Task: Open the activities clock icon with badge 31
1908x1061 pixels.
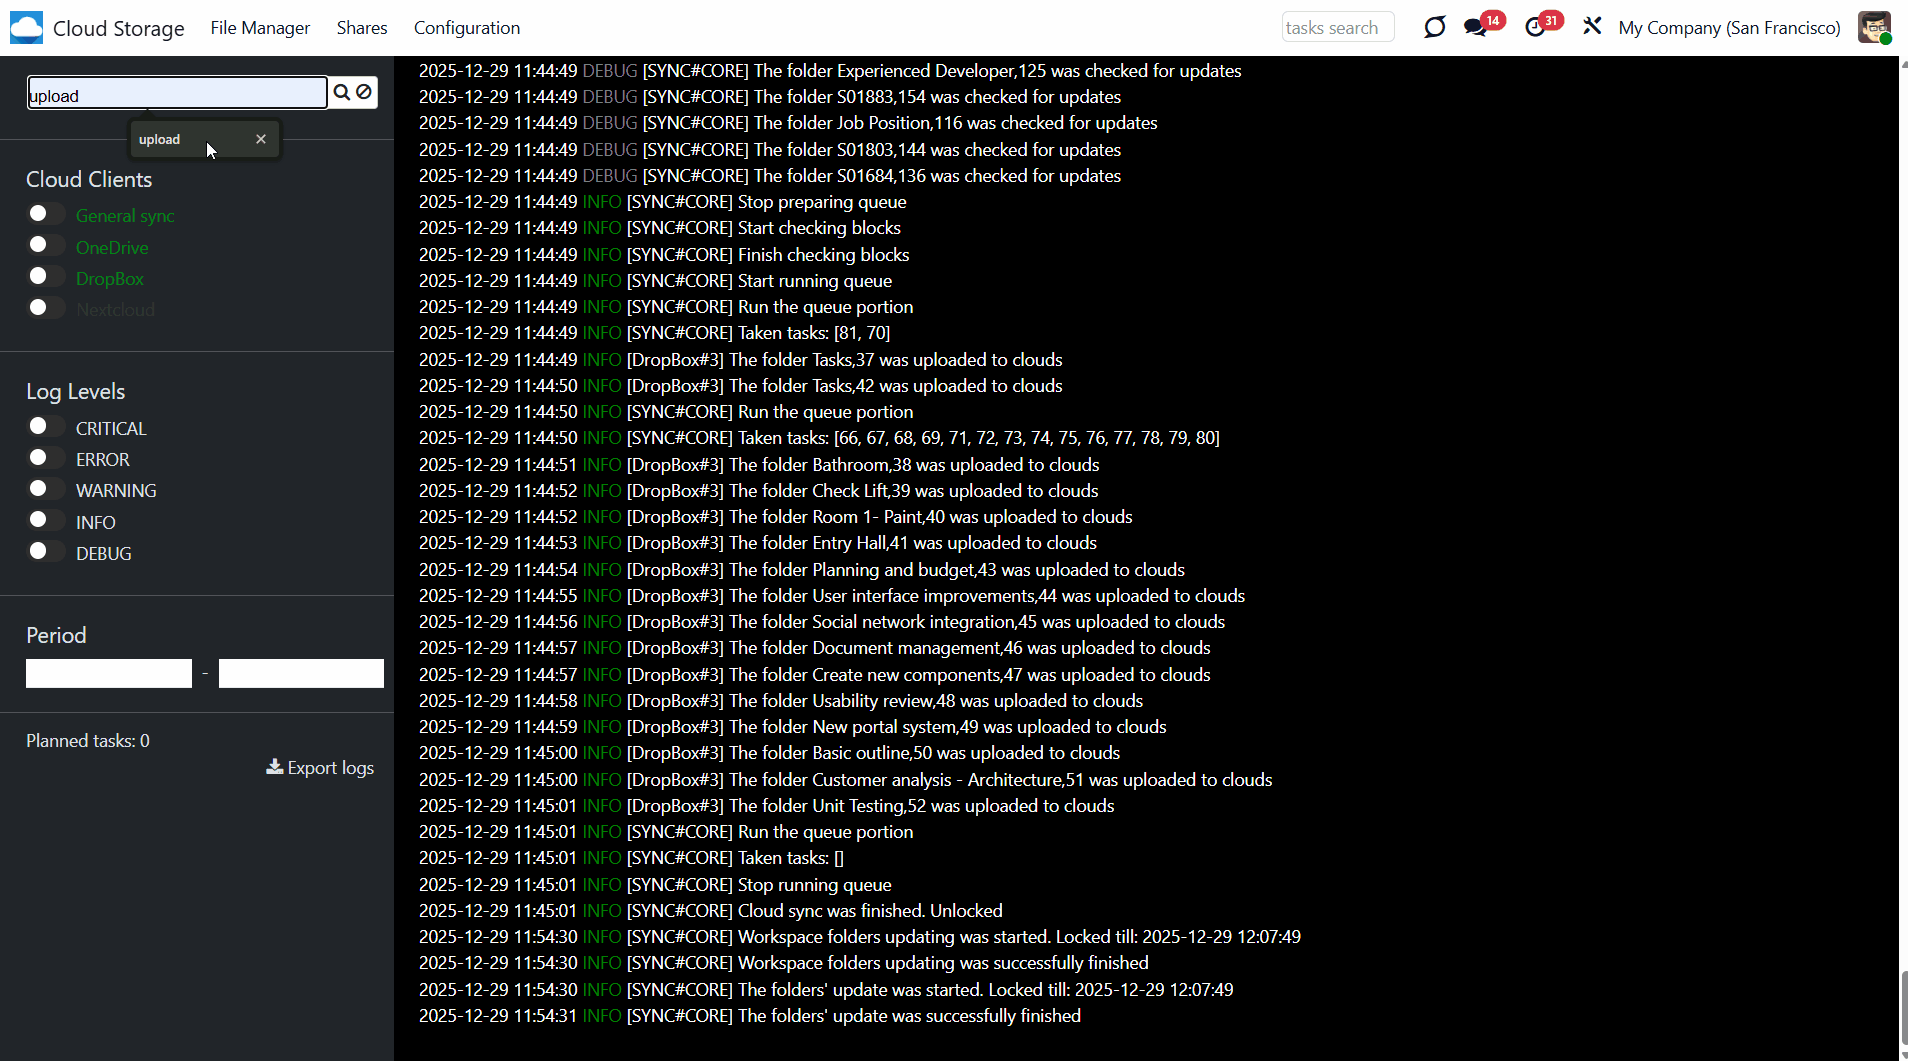Action: 1535,27
